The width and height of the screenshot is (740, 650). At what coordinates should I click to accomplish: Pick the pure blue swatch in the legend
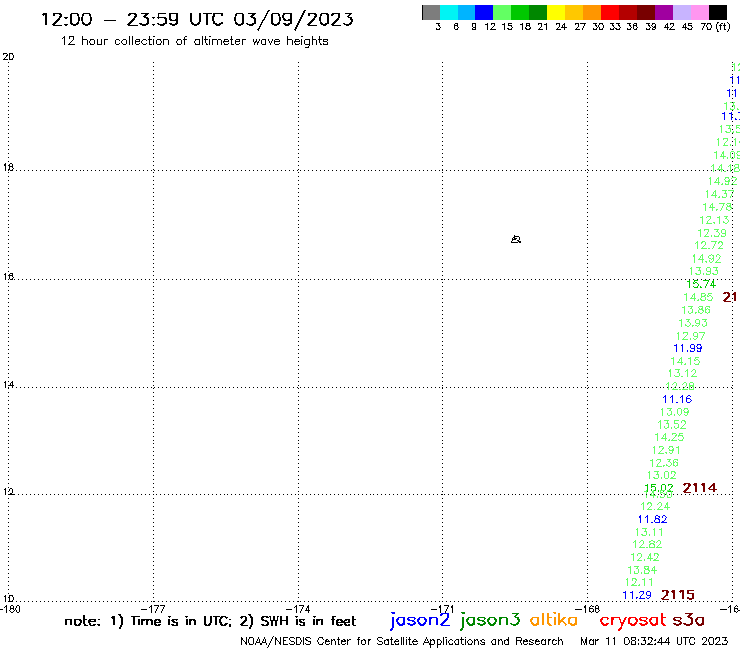click(x=484, y=12)
